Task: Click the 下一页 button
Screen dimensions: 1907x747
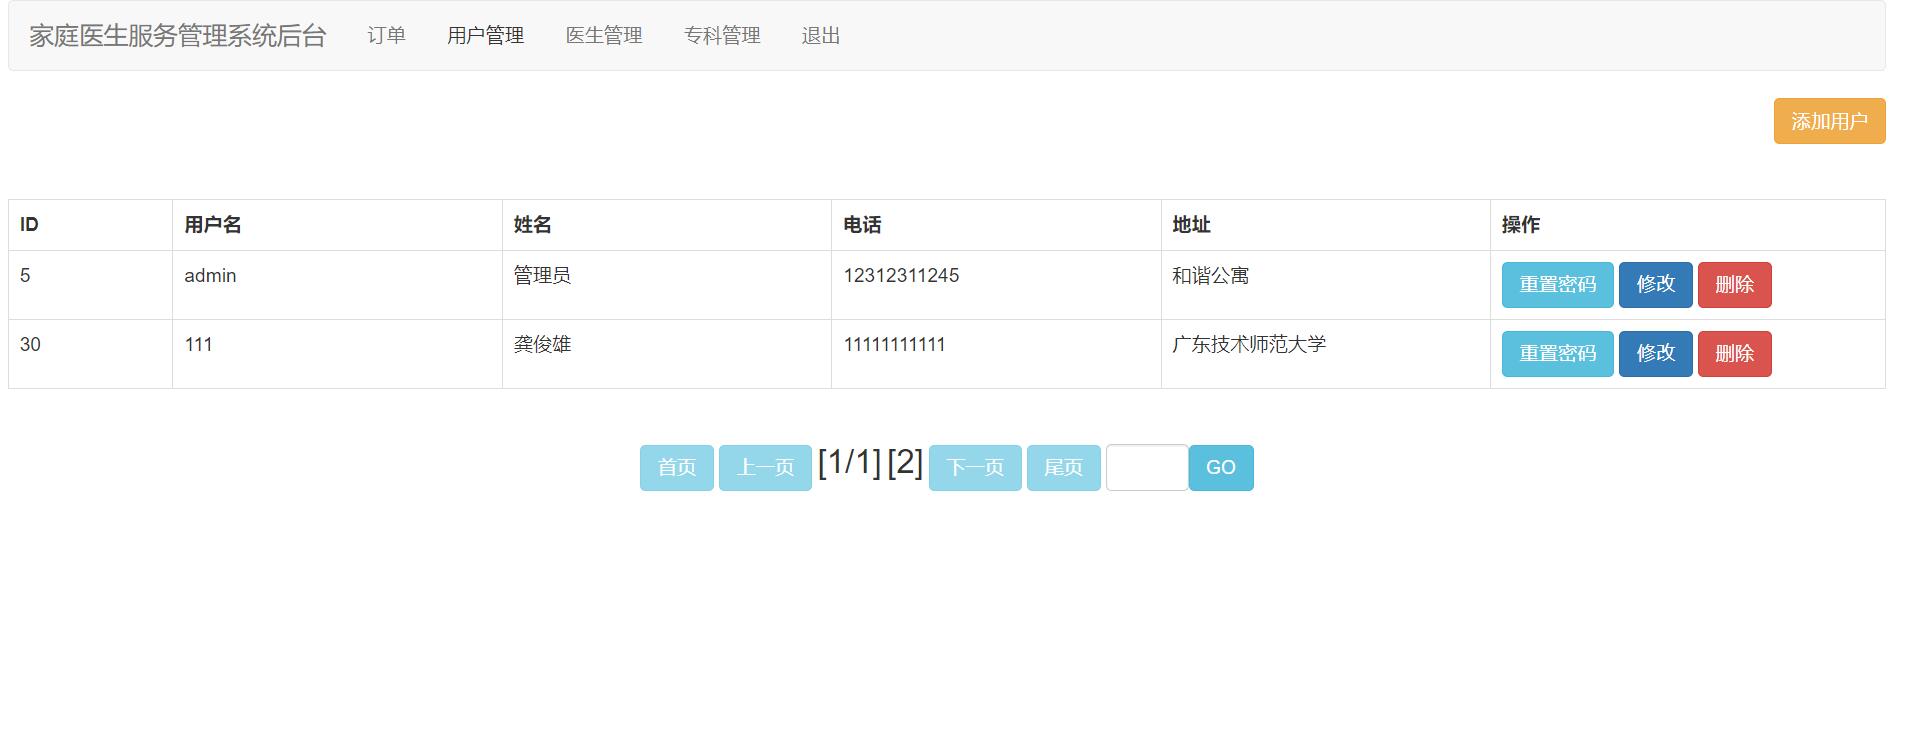Action: [x=975, y=468]
